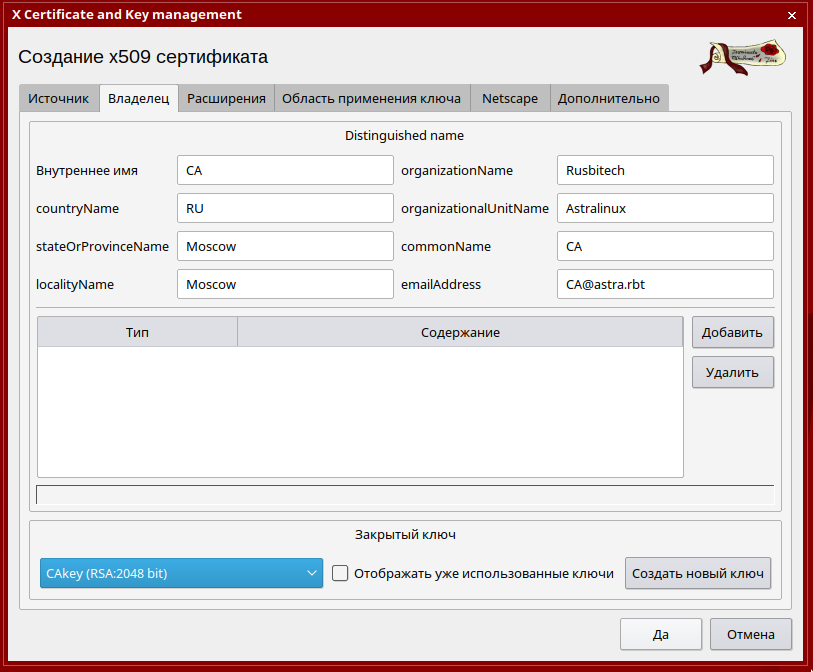This screenshot has width=813, height=672.
Task: Select the Netscape tab
Action: click(x=509, y=98)
